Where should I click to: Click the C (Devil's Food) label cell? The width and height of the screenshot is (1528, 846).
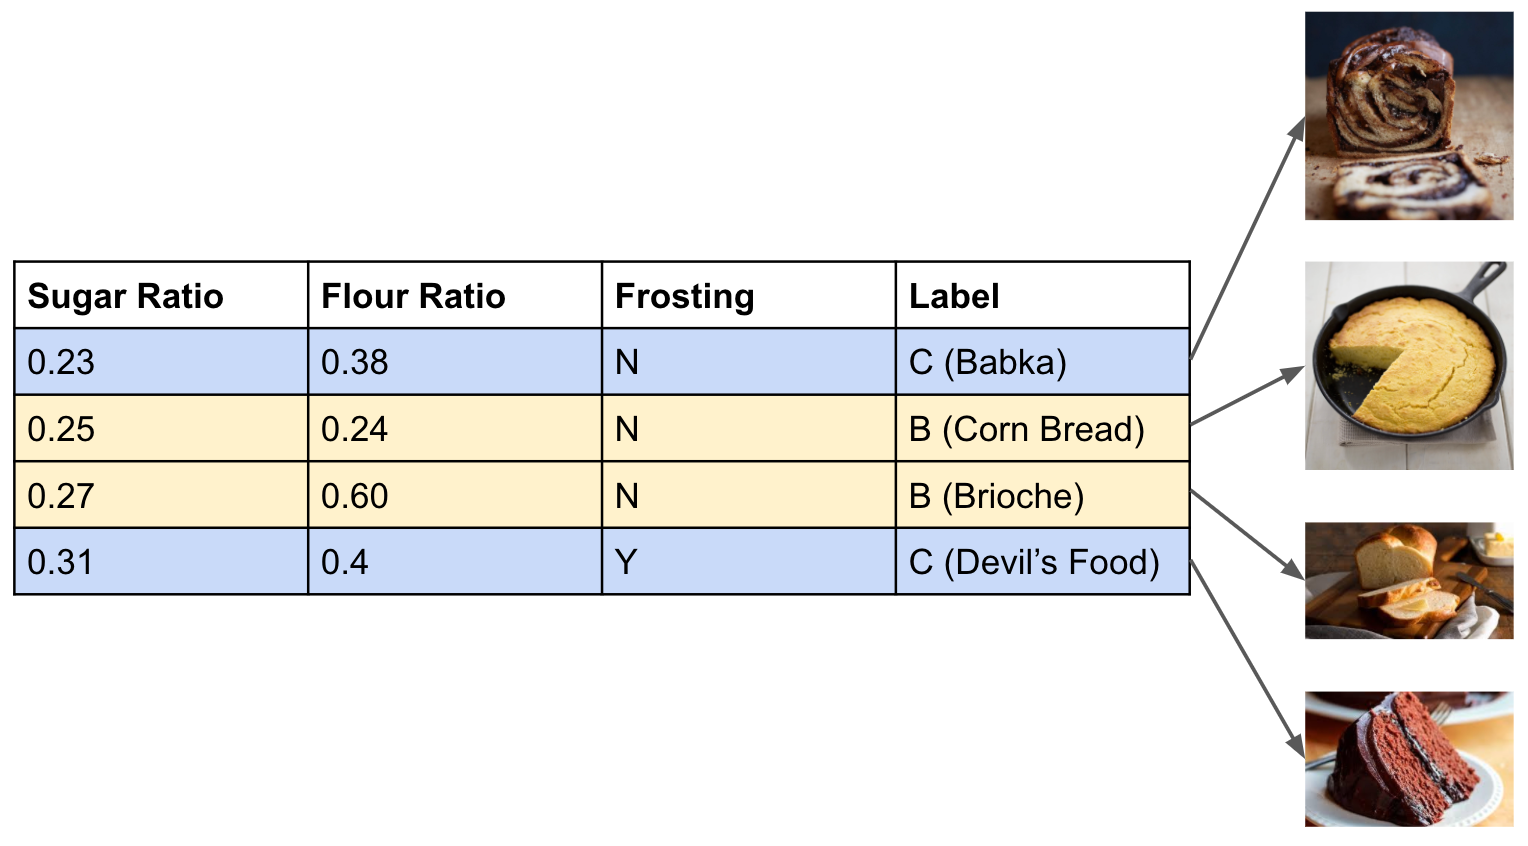tap(1042, 562)
